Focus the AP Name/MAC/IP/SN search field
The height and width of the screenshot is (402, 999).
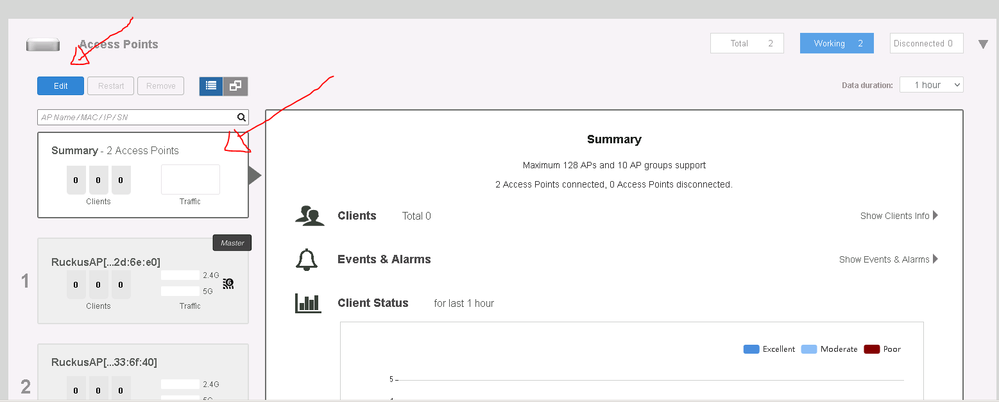(136, 117)
